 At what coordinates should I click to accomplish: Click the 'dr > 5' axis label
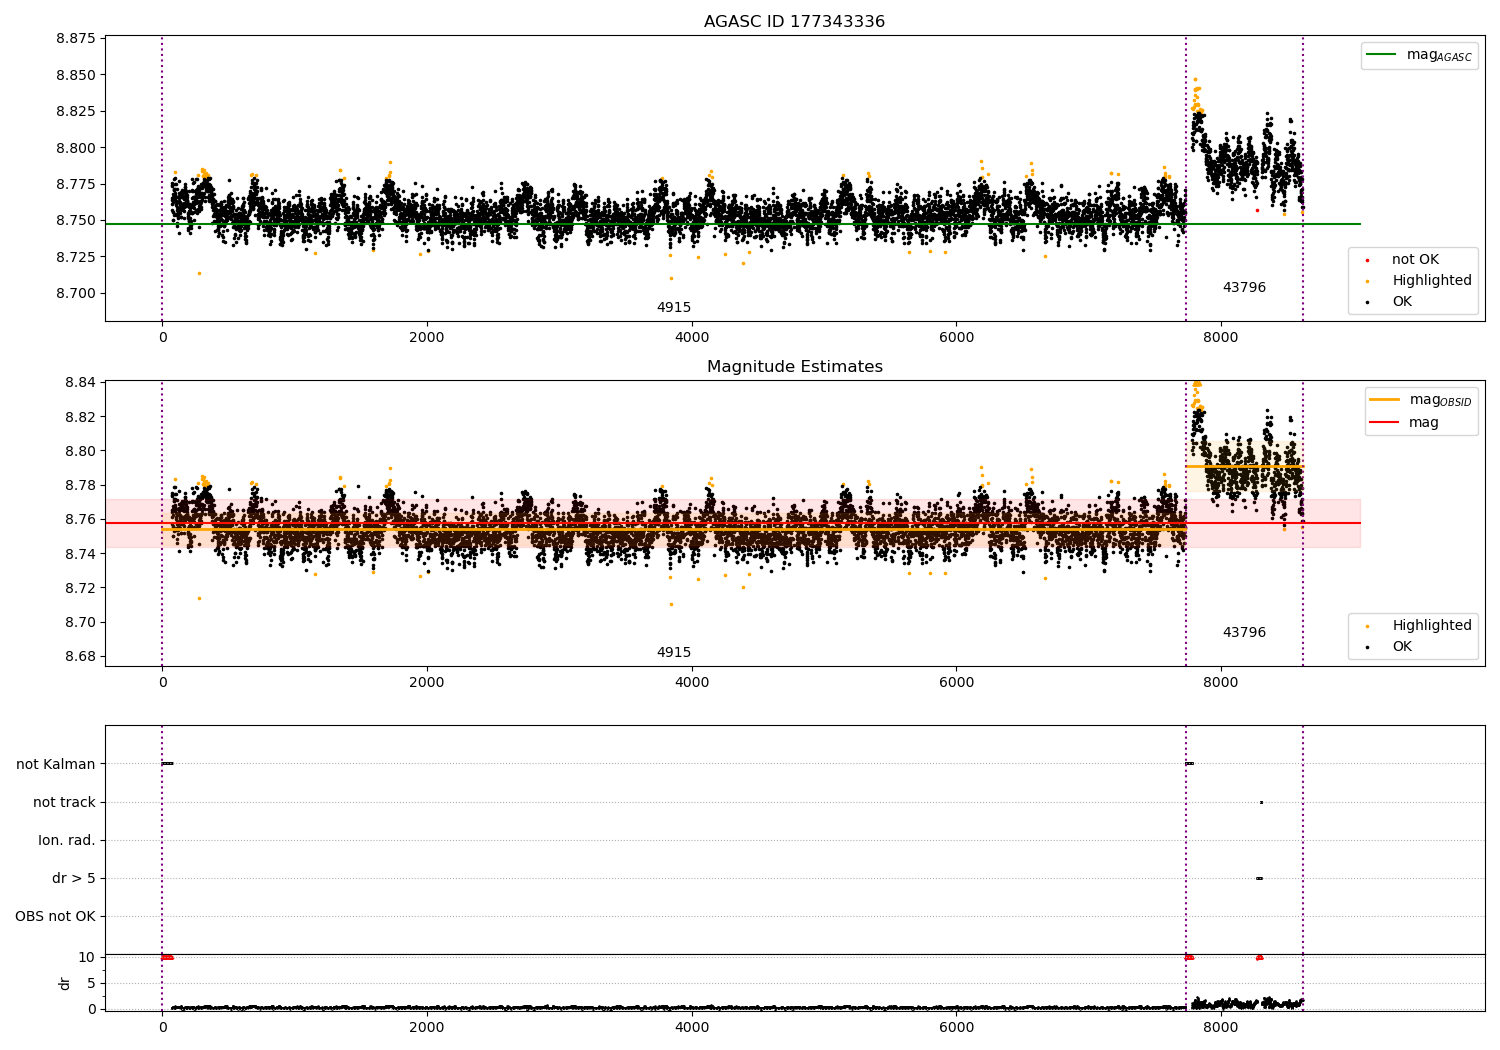(x=74, y=879)
